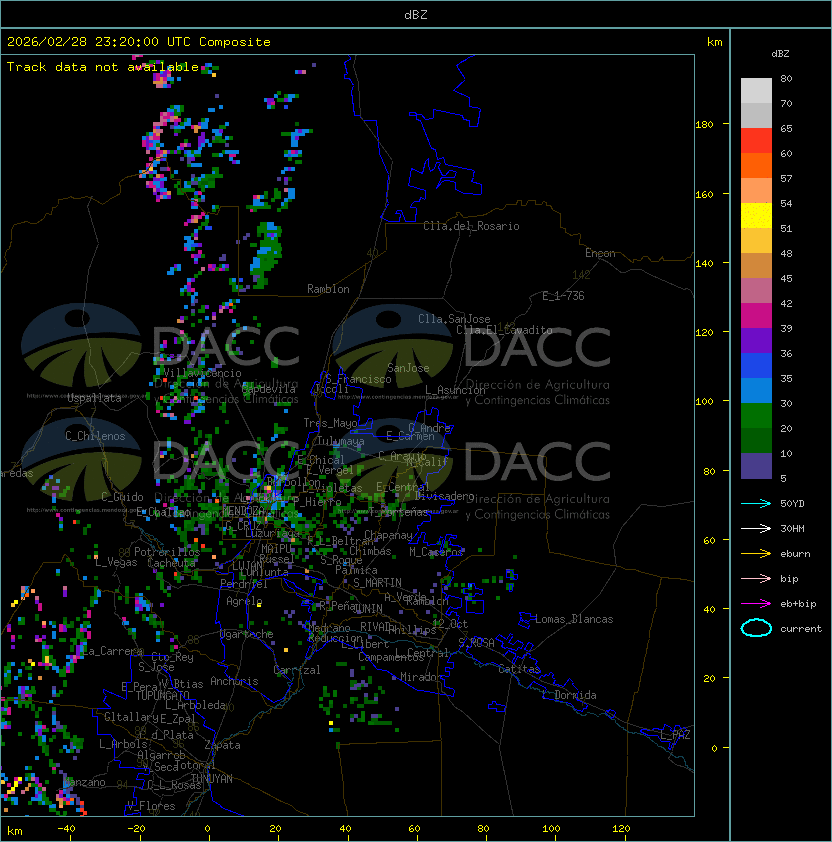Image resolution: width=832 pixels, height=842 pixels.
Task: Pick the magenta swatch between 42 and 39
Action: (x=756, y=315)
